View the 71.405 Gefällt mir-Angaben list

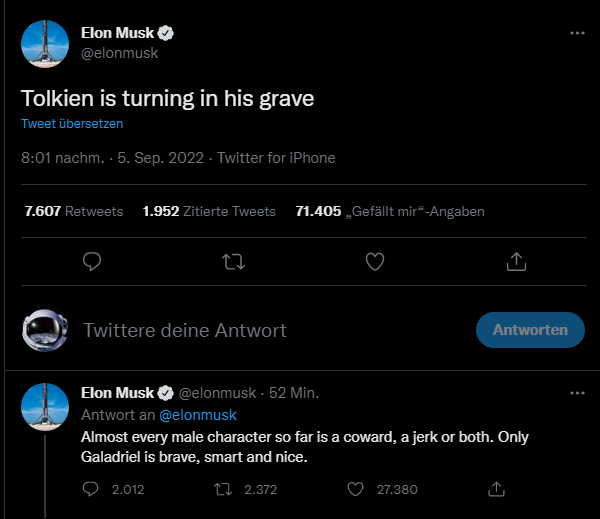coord(390,211)
